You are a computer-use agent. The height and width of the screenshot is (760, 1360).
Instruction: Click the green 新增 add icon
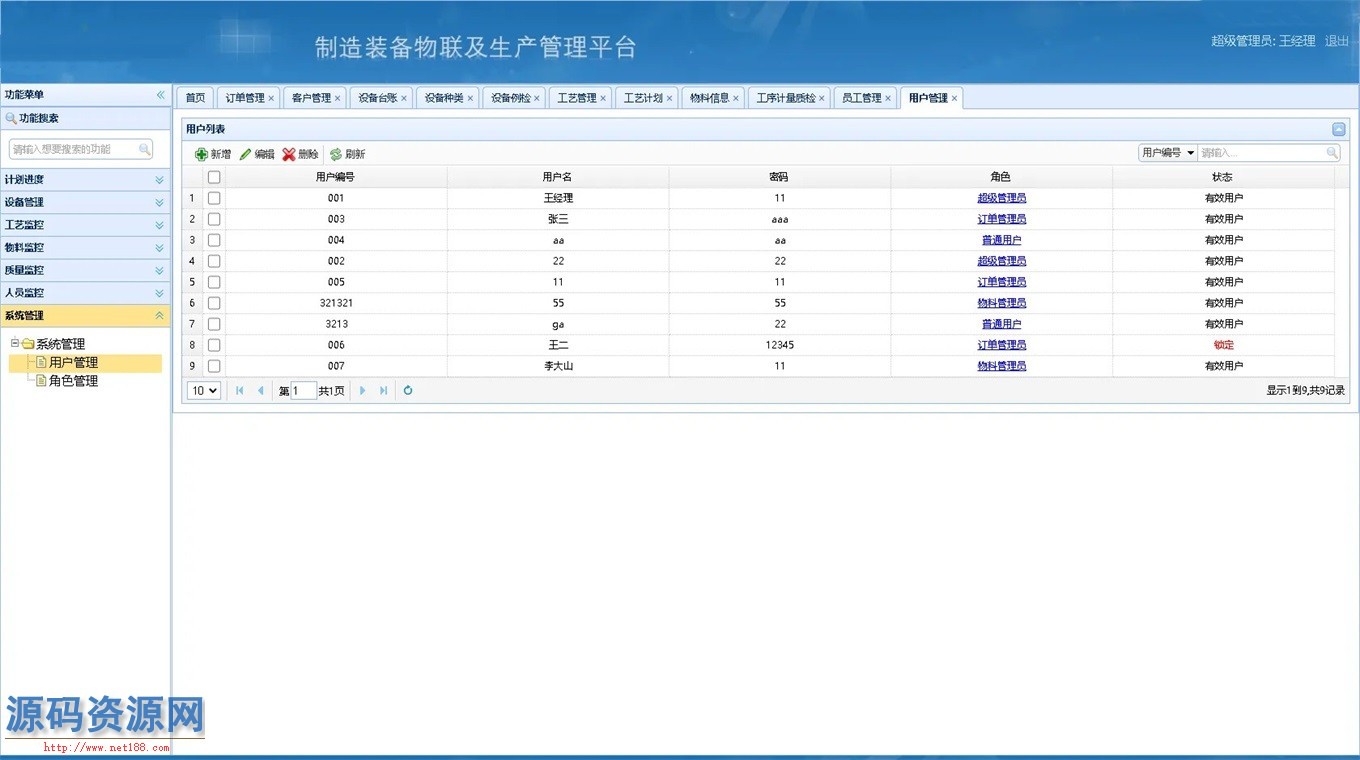[x=201, y=154]
